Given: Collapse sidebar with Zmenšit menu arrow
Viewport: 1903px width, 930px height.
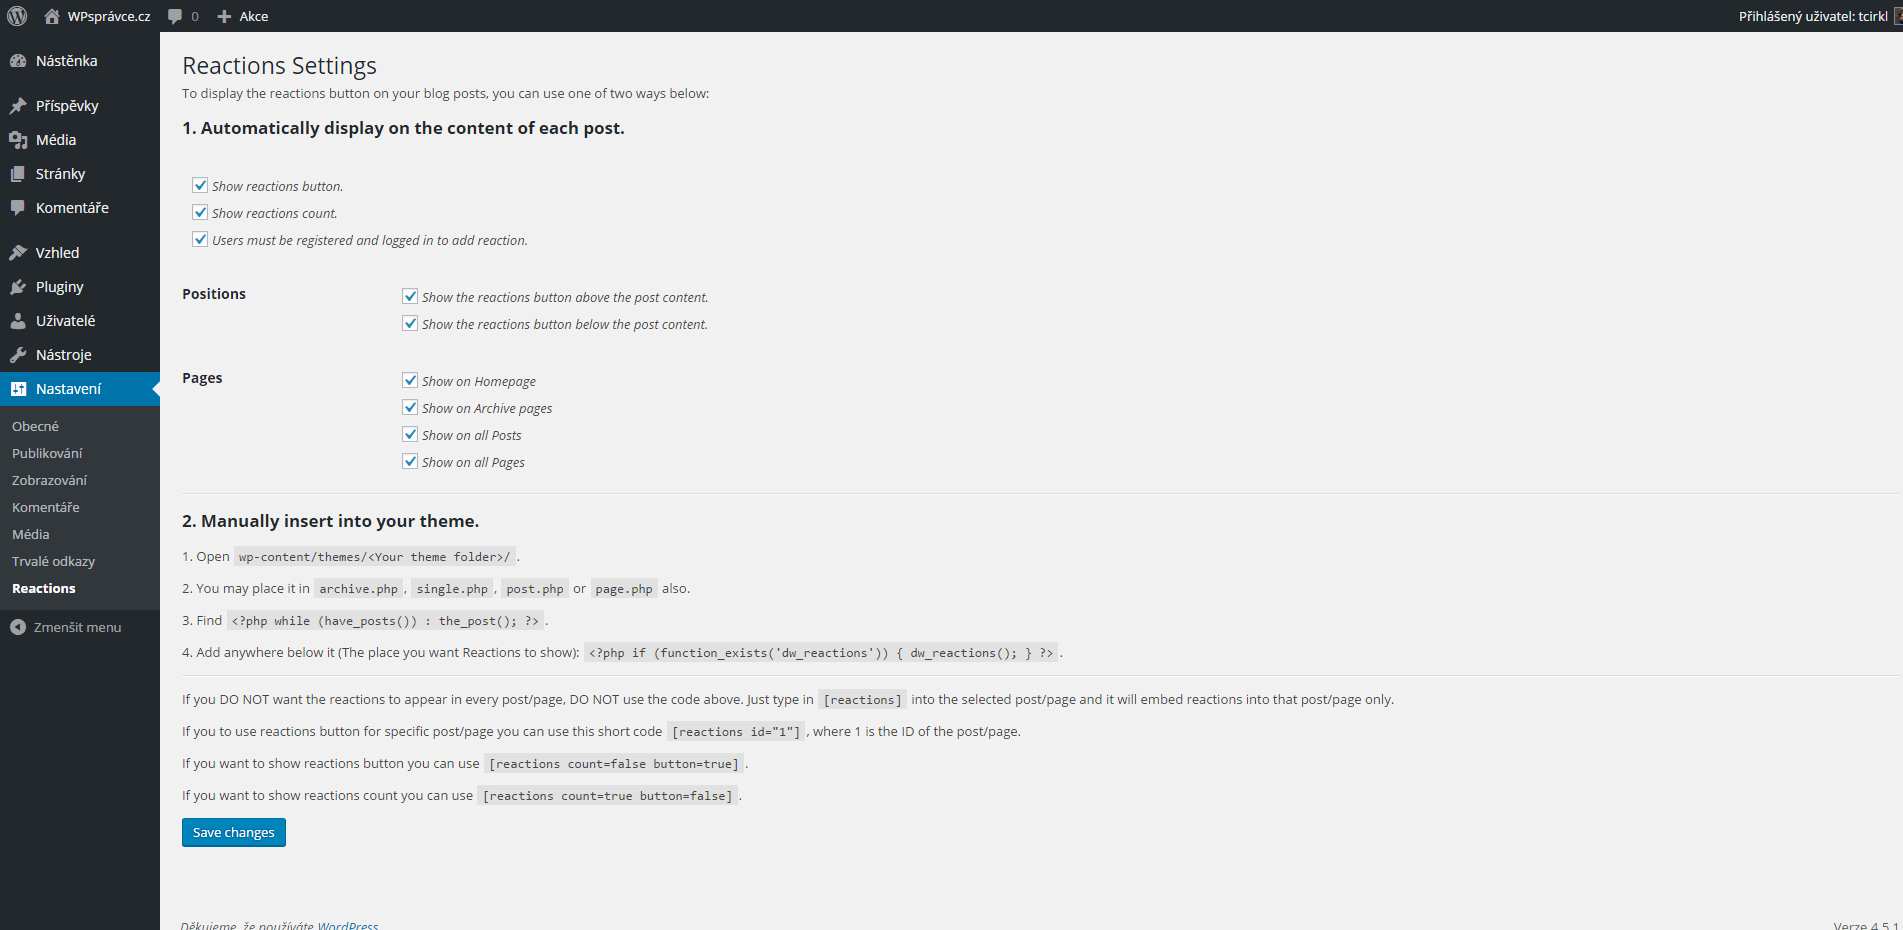Looking at the screenshot, I should coord(18,627).
